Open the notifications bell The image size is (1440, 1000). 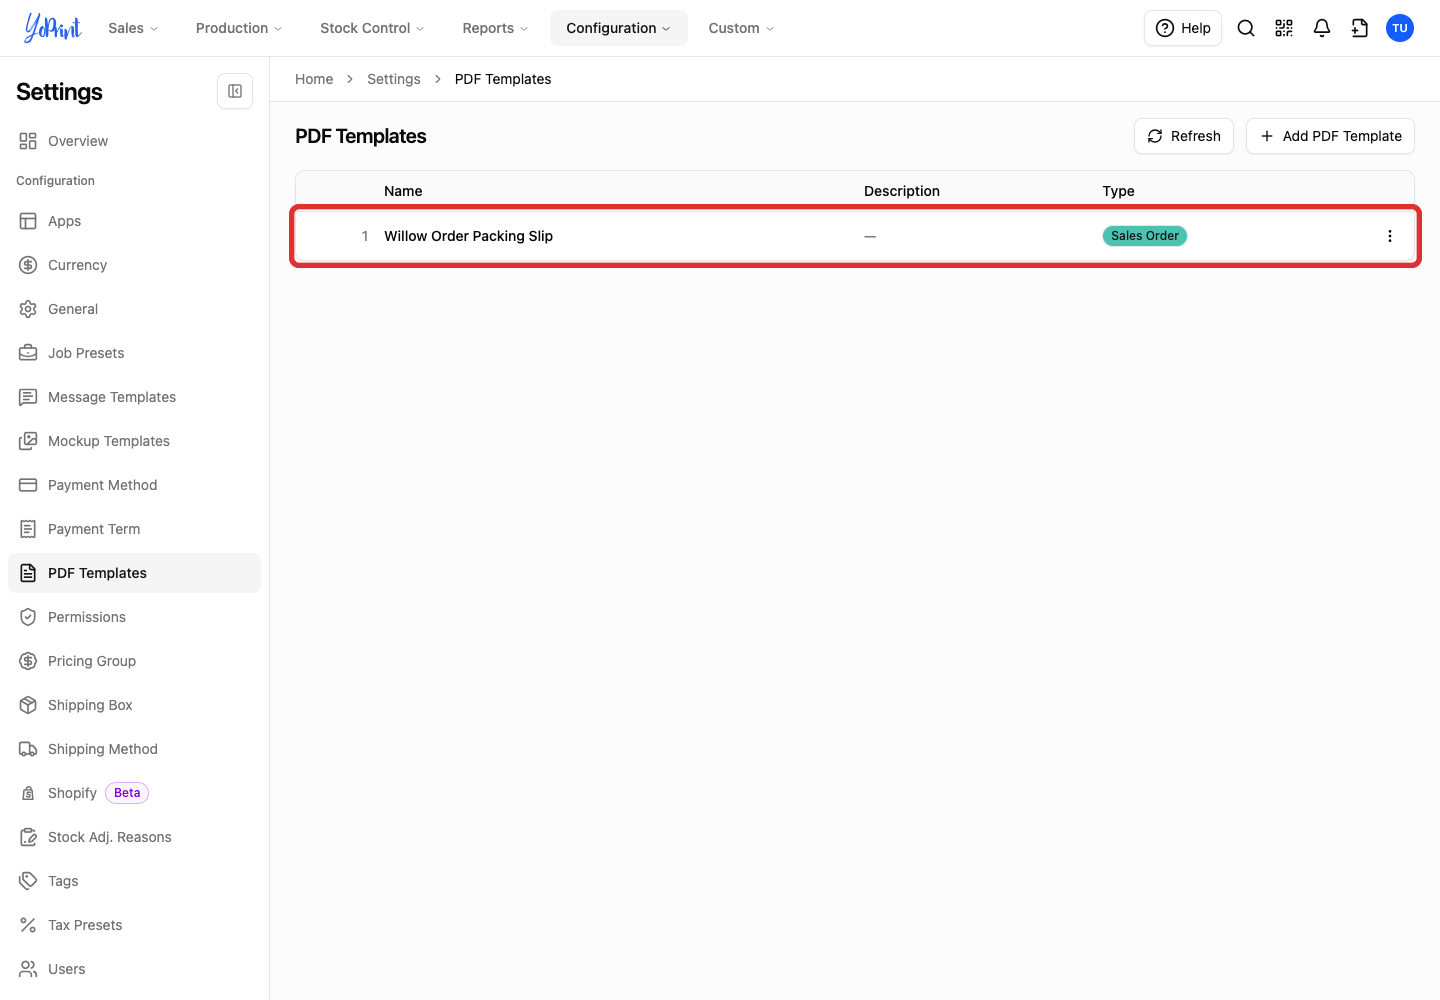(1322, 28)
